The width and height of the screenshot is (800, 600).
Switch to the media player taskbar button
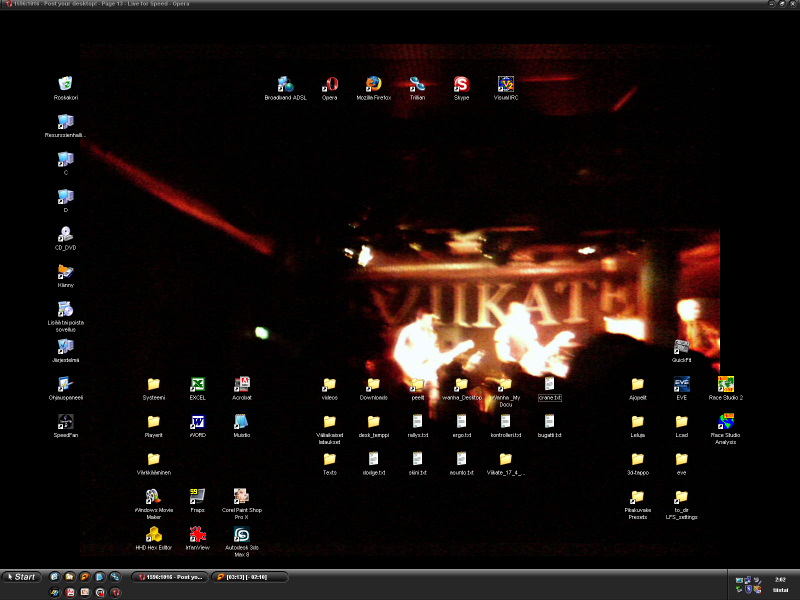pyautogui.click(x=249, y=577)
